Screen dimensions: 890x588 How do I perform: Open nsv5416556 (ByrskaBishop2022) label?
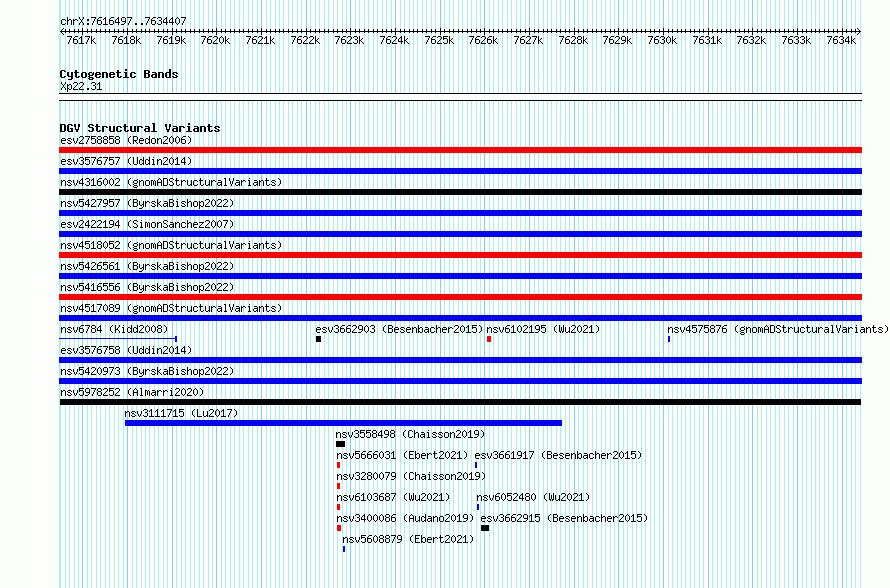point(147,287)
